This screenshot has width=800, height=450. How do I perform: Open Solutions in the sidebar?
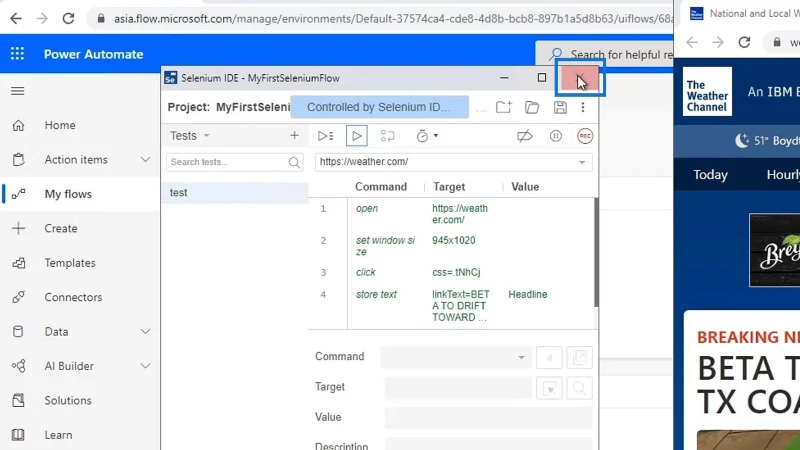click(x=68, y=401)
